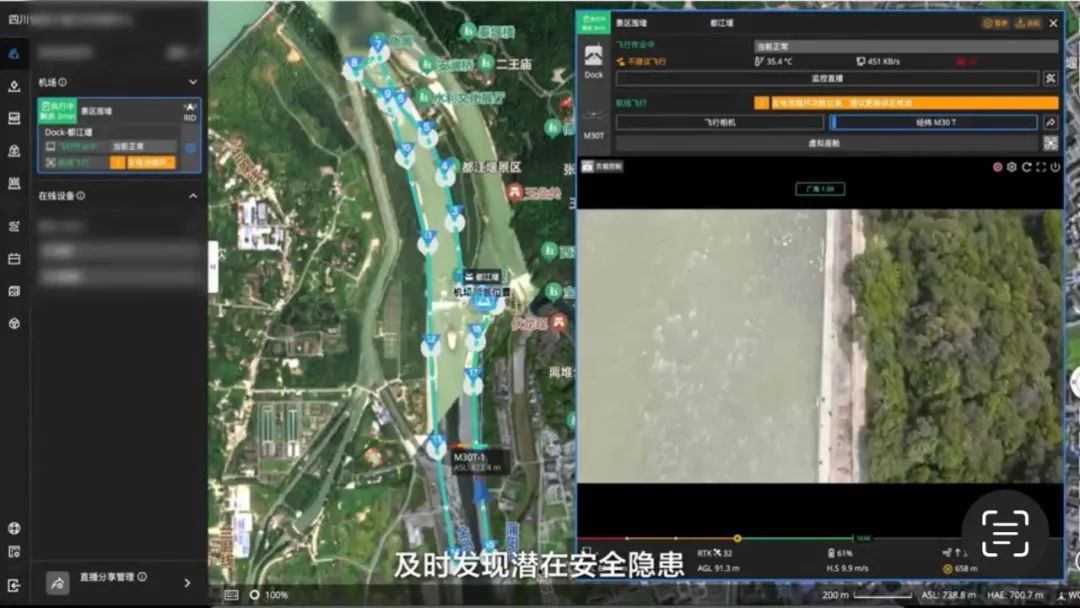The width and height of the screenshot is (1080, 608).
Task: Select the M30T tab in device panel
Action: [594, 124]
